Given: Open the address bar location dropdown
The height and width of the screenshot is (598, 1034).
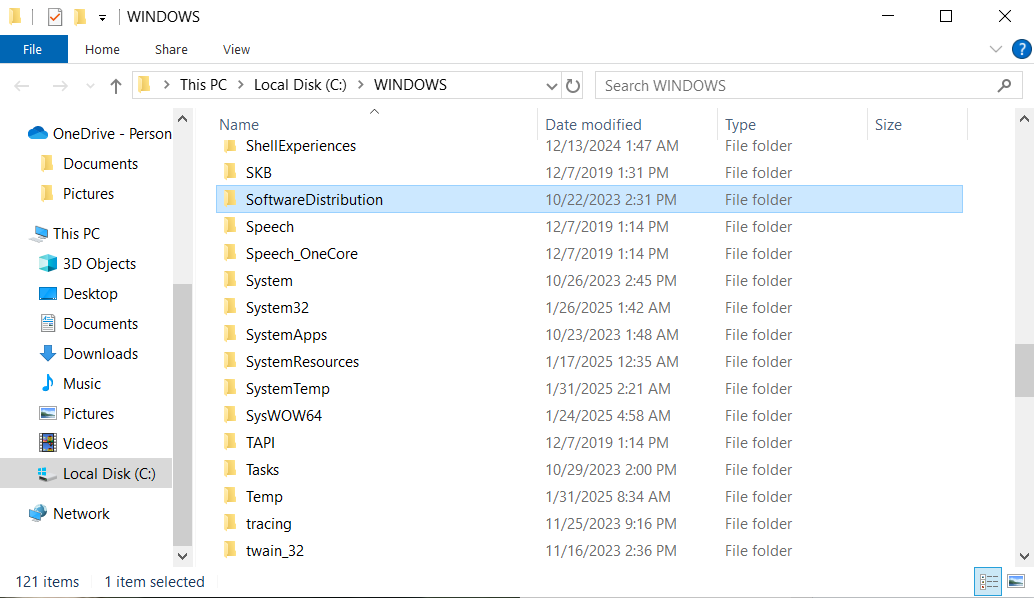Looking at the screenshot, I should 551,85.
